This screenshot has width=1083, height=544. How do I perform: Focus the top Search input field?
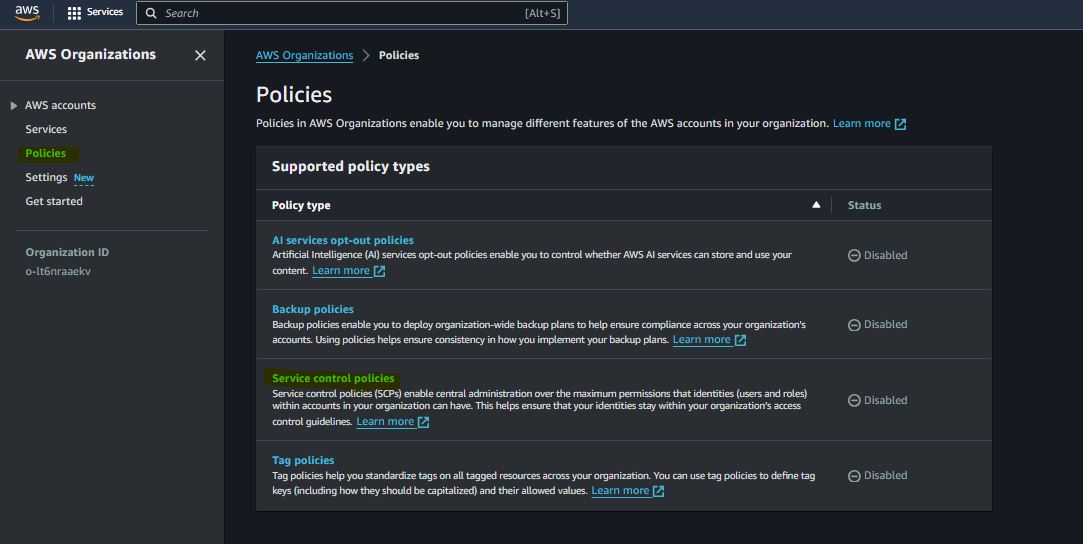point(340,13)
